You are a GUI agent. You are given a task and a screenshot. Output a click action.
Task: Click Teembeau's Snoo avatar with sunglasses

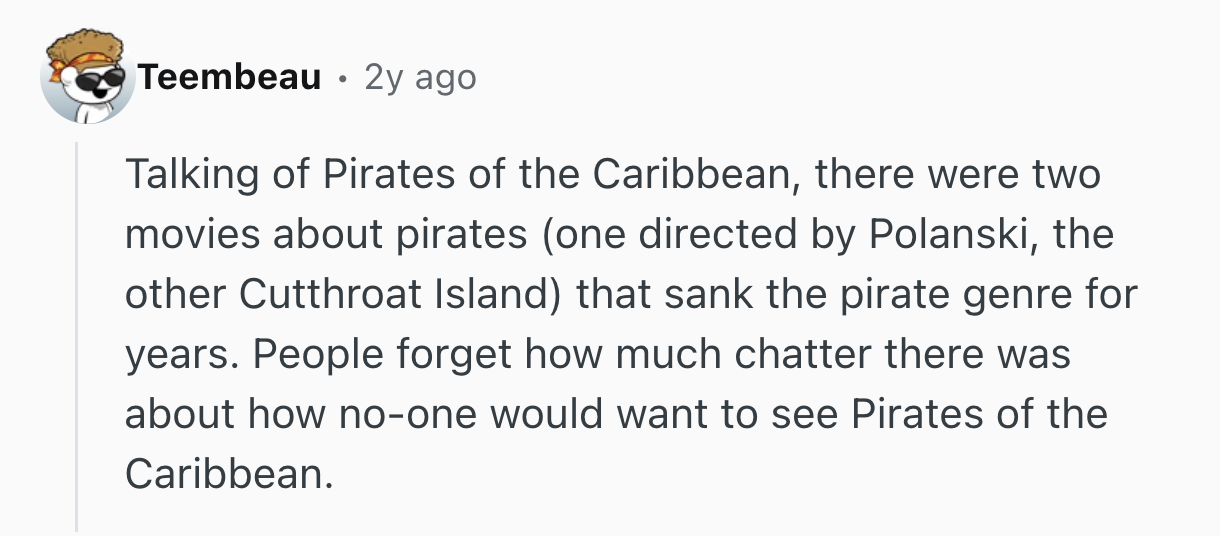coord(87,77)
